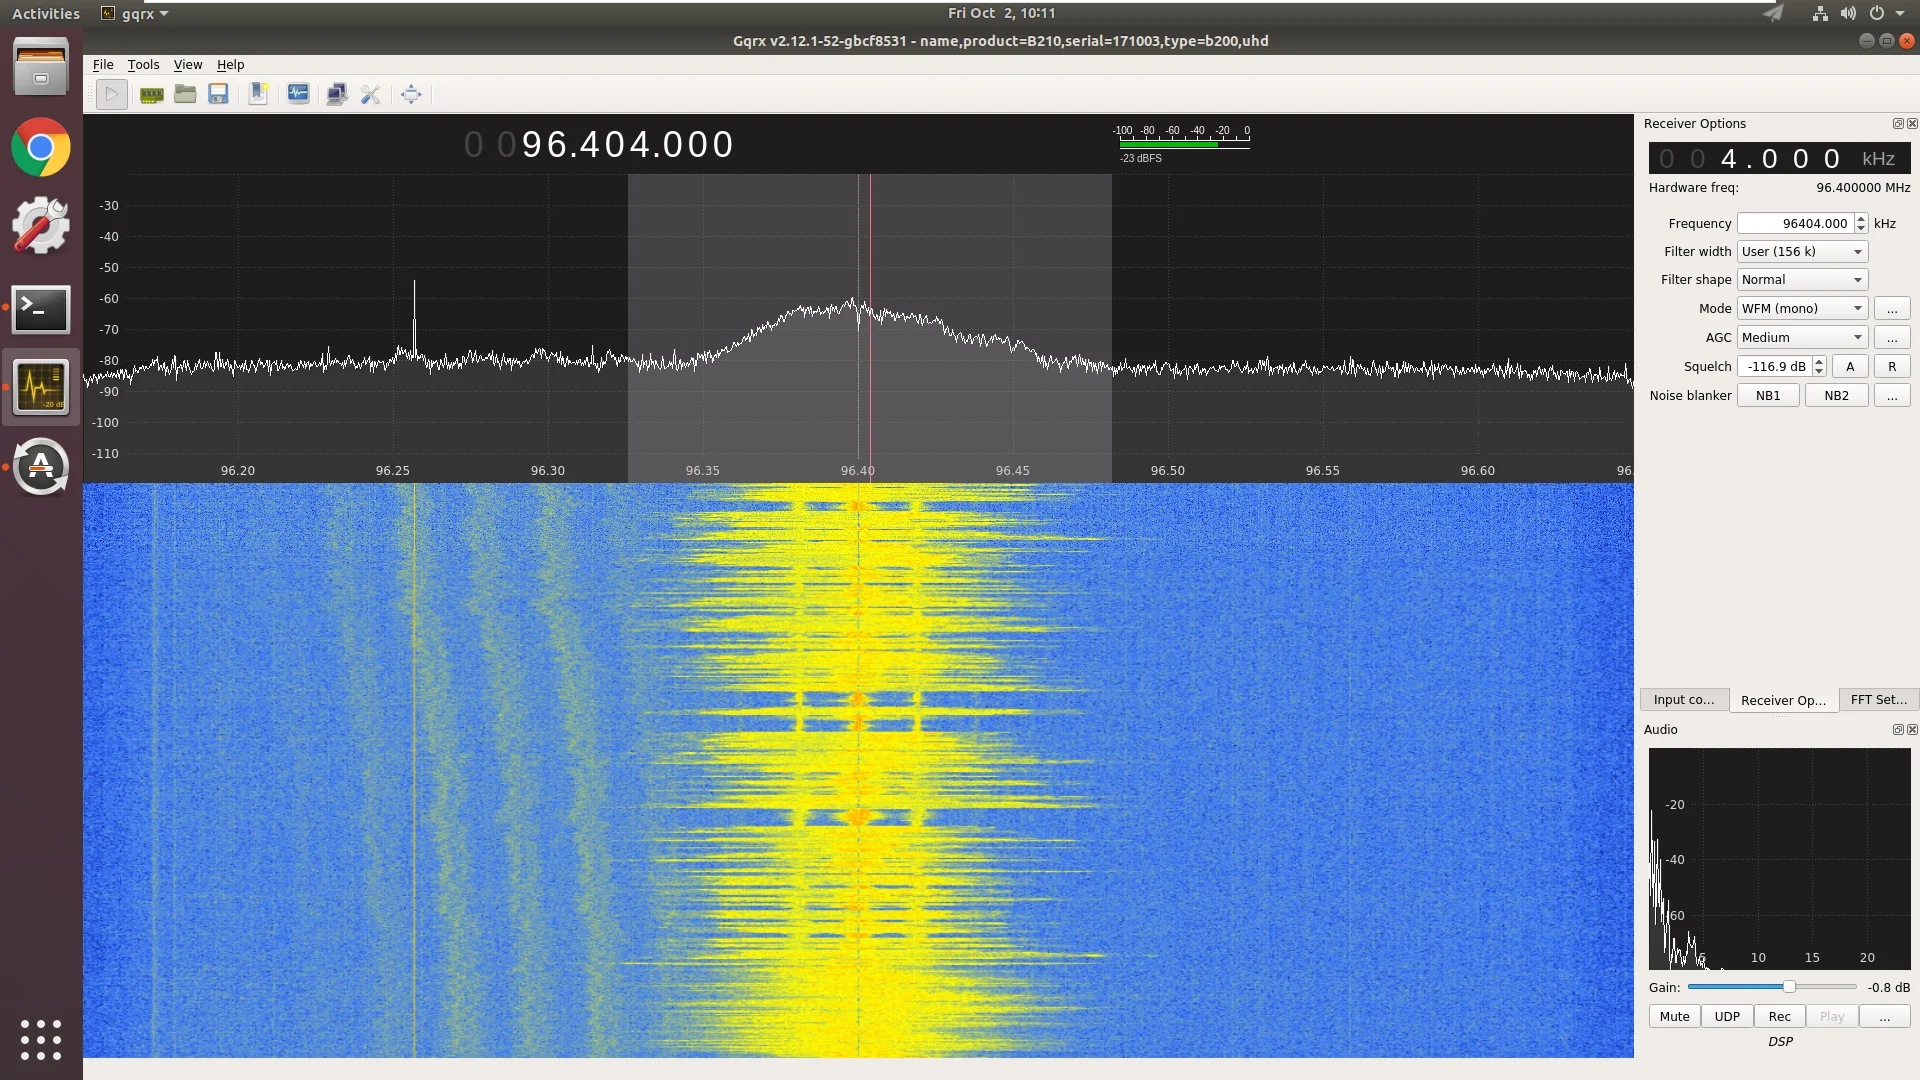Screen dimensions: 1920x1080
Task: Toggle audio Mute button
Action: (x=1674, y=1017)
